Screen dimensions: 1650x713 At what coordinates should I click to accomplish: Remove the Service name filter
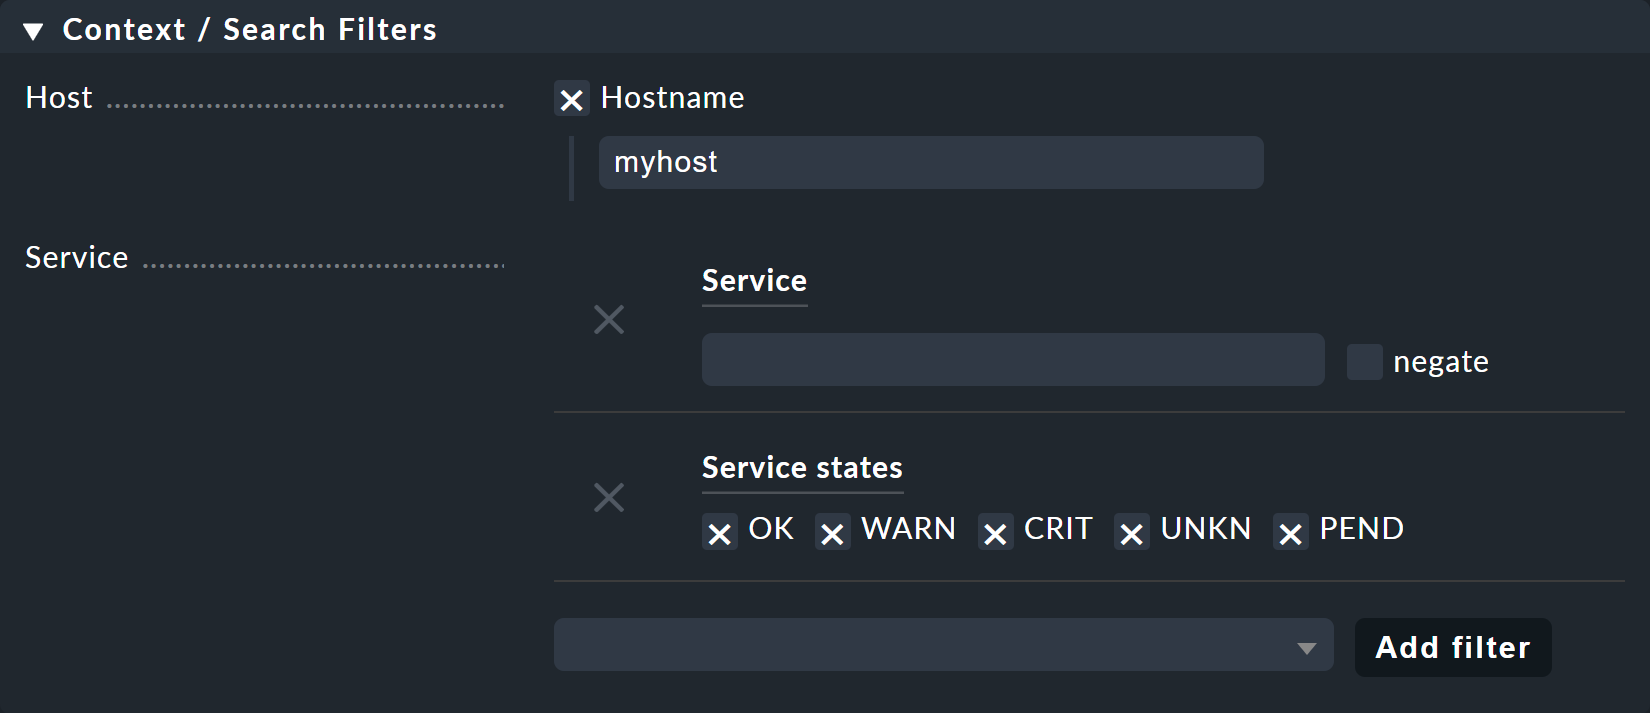(x=609, y=319)
